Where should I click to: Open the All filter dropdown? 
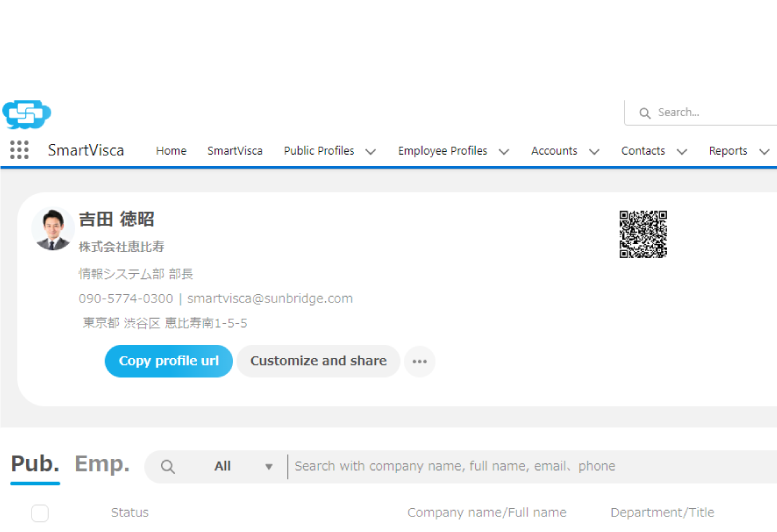click(243, 466)
